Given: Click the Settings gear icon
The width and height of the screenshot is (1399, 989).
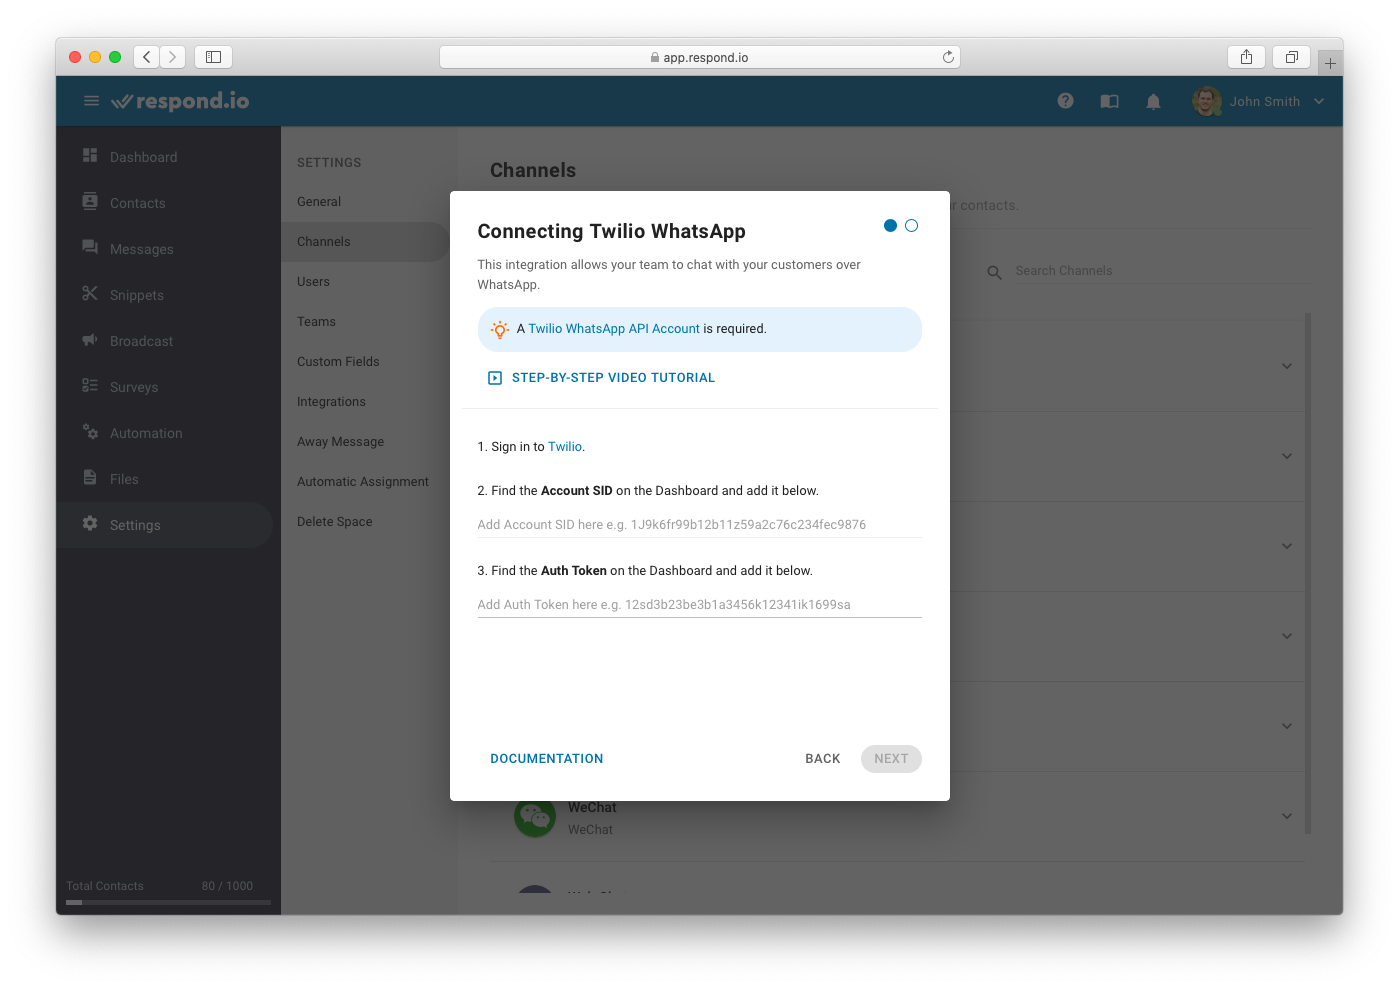Looking at the screenshot, I should (90, 524).
